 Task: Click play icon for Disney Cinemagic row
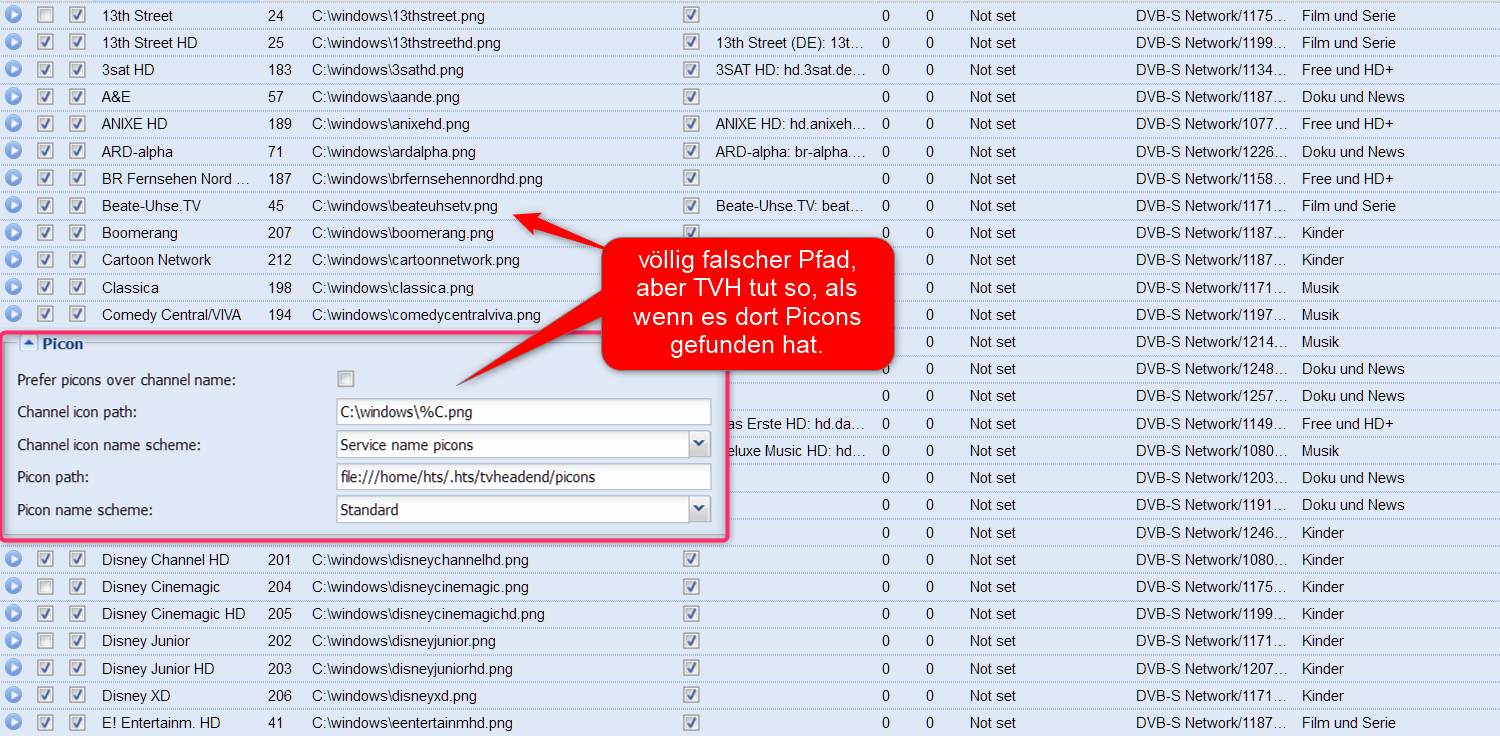pyautogui.click(x=13, y=587)
